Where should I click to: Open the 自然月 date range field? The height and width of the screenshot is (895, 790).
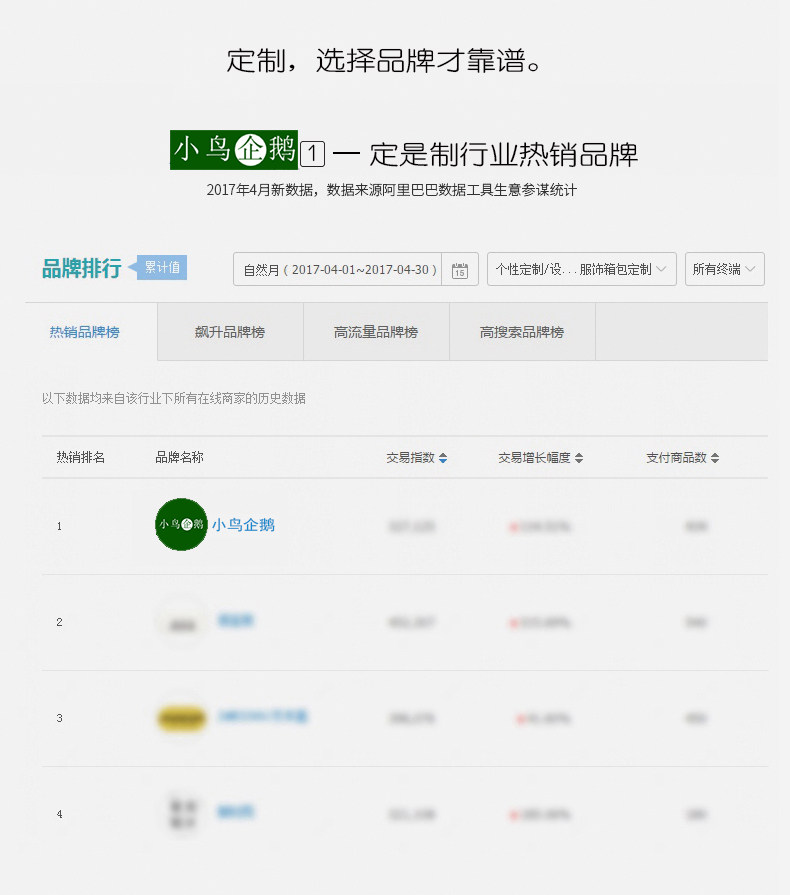coord(337,269)
